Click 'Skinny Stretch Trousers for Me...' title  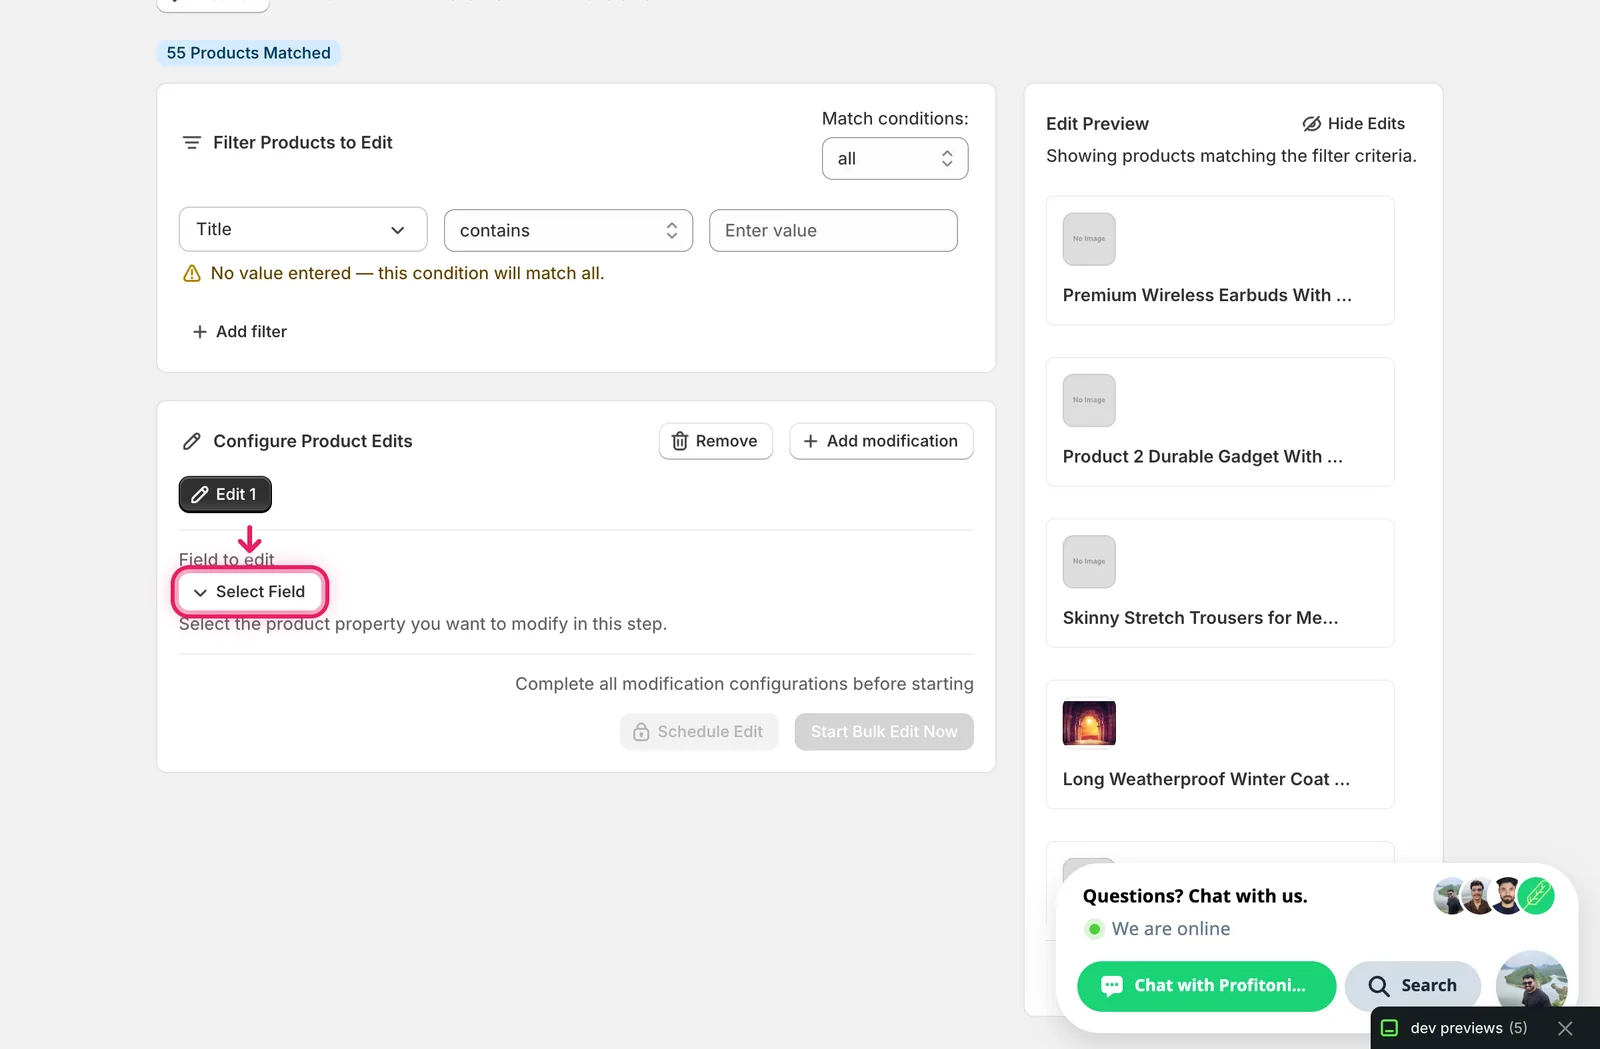(x=1200, y=618)
